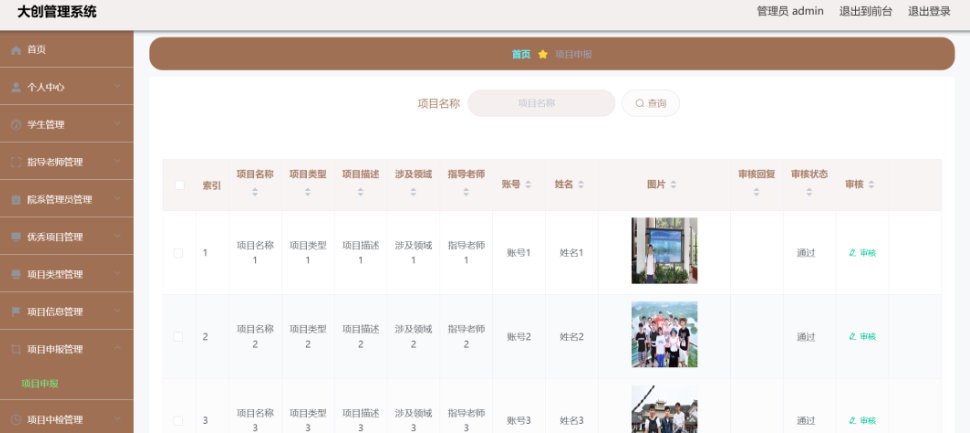Click the edit icon of row 2 审核

[852, 337]
